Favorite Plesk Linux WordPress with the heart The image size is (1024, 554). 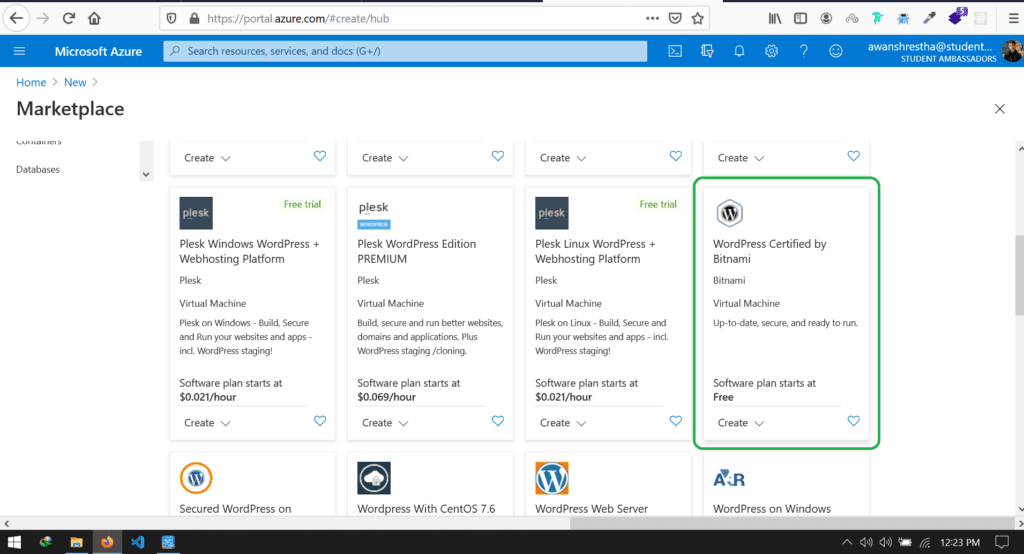tap(675, 421)
